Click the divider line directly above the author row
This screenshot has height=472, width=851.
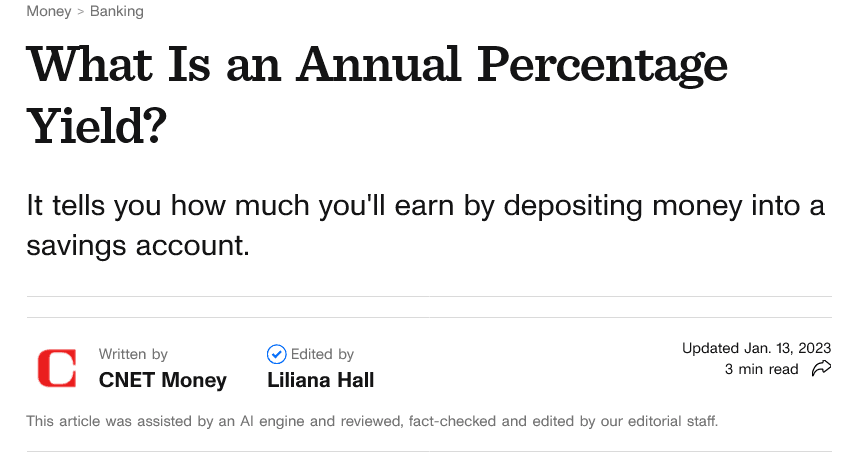pos(429,317)
